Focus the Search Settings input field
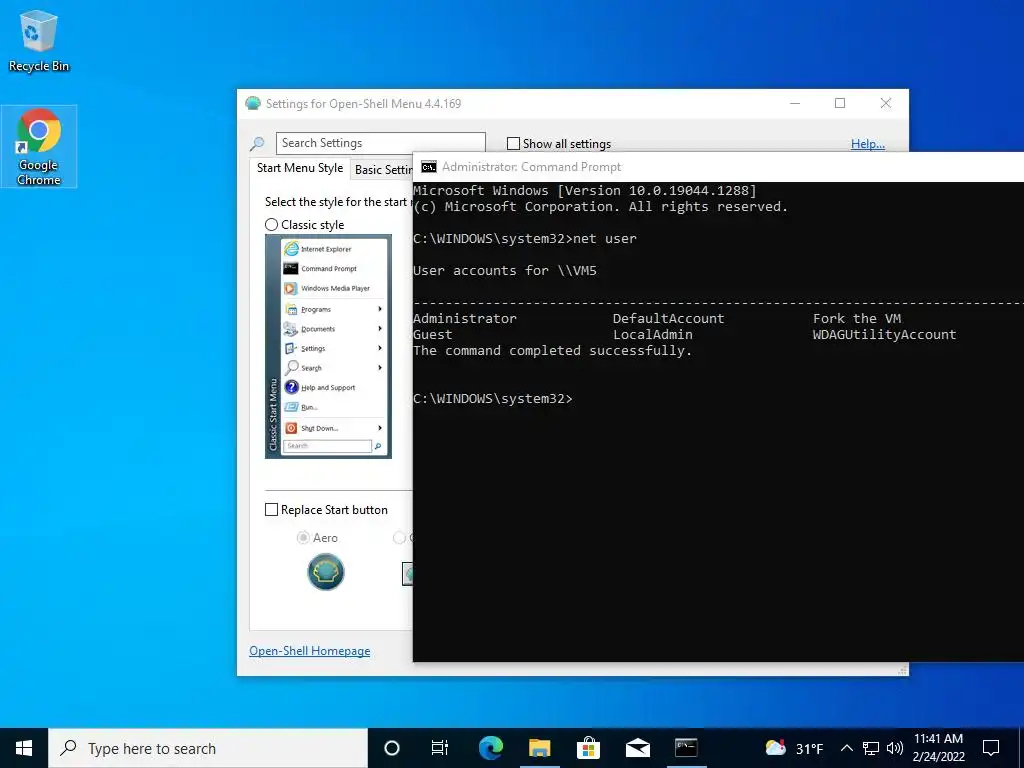 tap(381, 143)
